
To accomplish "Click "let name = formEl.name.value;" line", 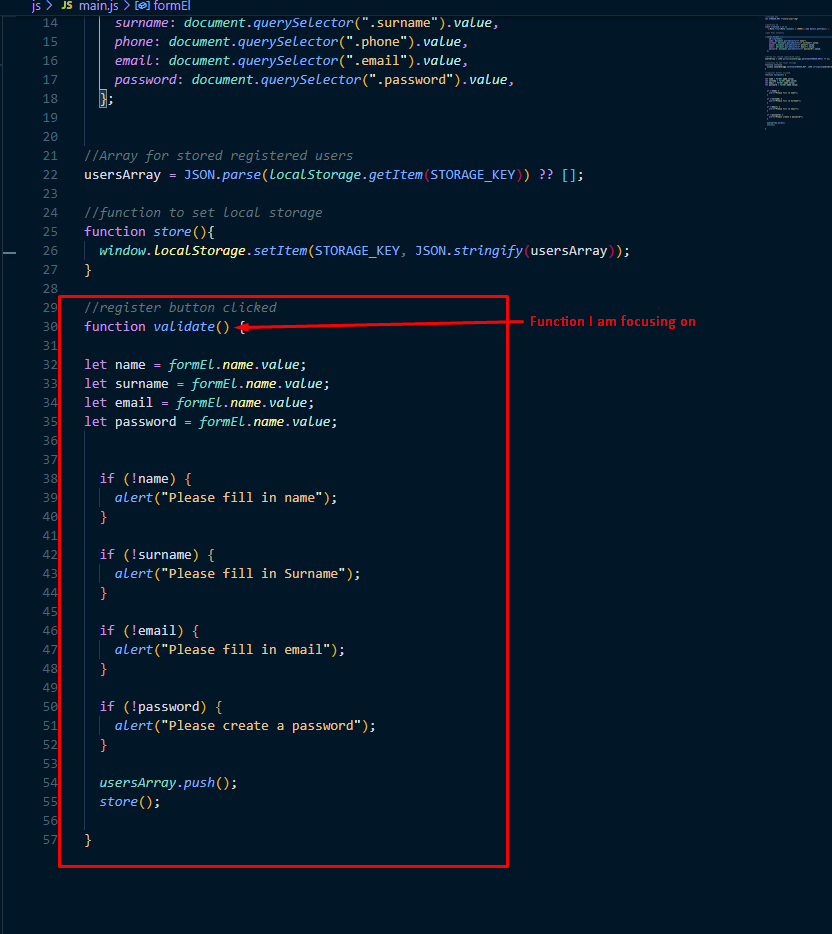I will (195, 365).
